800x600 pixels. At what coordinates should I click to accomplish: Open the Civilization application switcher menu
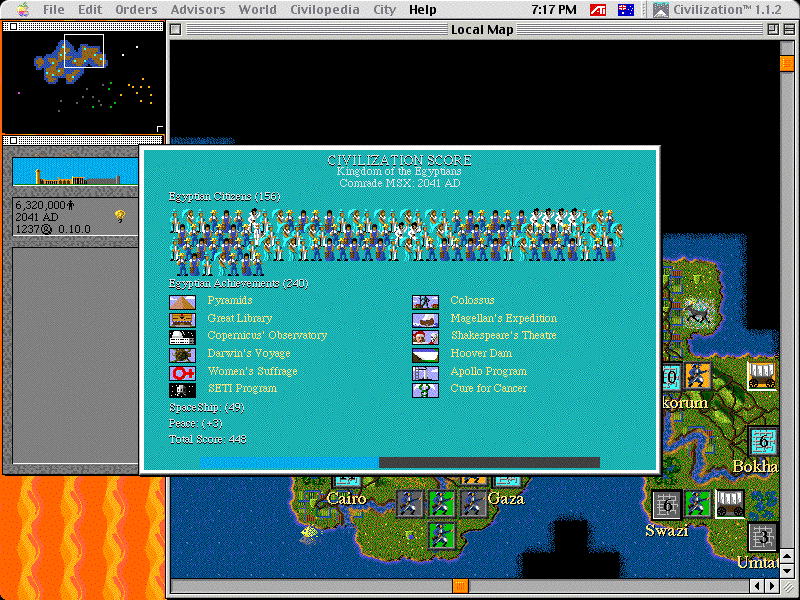(x=717, y=10)
